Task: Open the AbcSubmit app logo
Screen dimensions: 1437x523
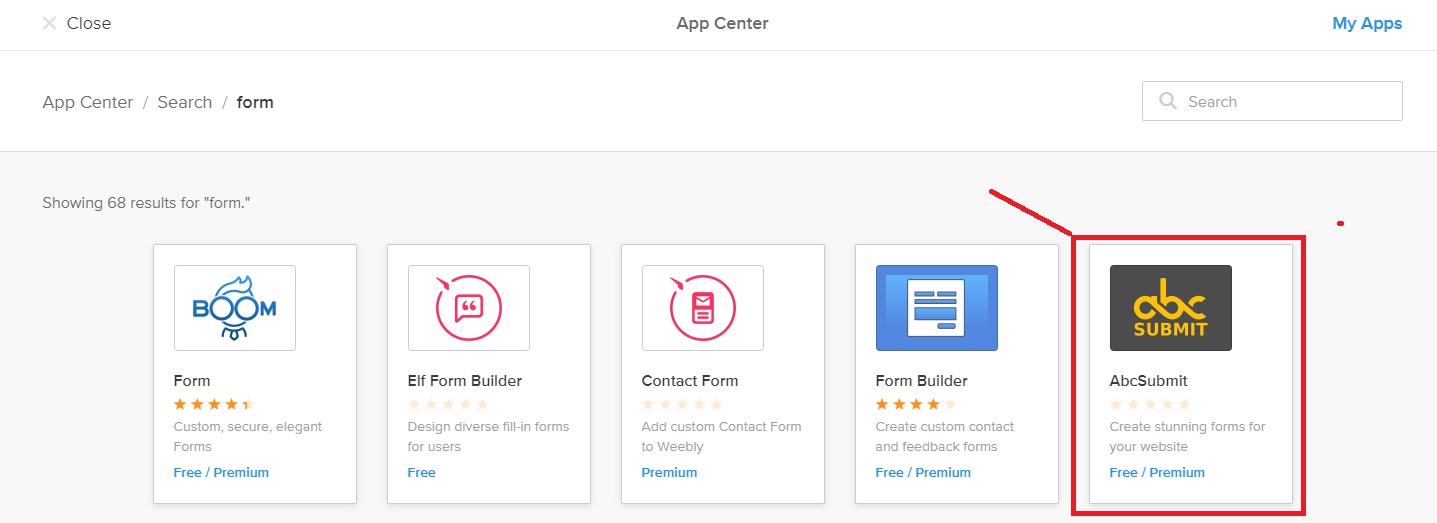Action: (1170, 308)
